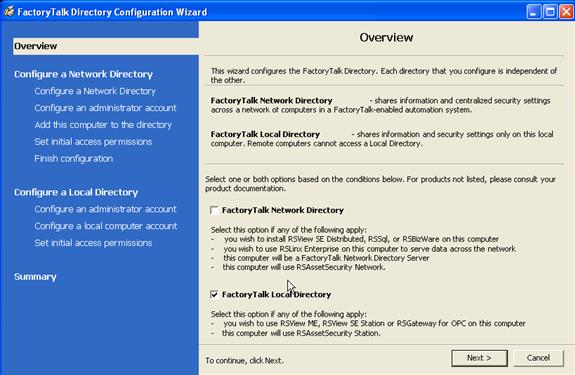
Task: Click the RSLinx Enterprise bullet line
Action: [x=363, y=249]
